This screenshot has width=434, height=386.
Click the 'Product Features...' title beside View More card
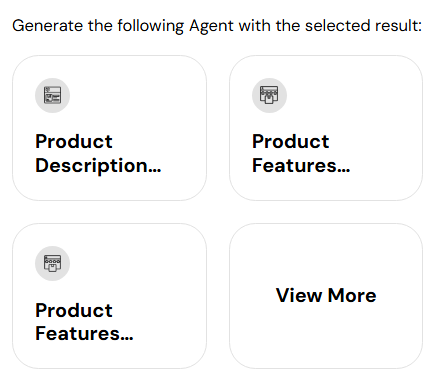84,322
